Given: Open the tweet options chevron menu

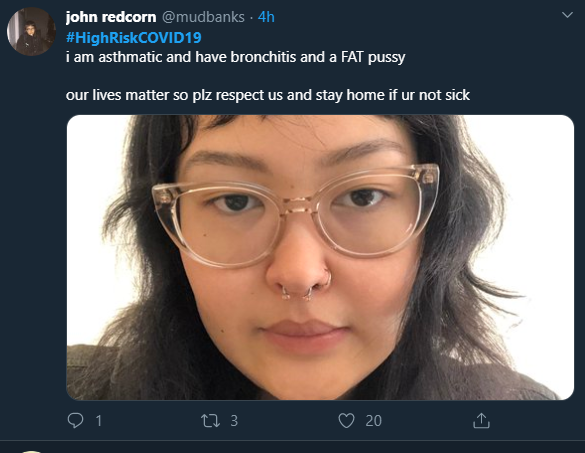Looking at the screenshot, I should 567,15.
